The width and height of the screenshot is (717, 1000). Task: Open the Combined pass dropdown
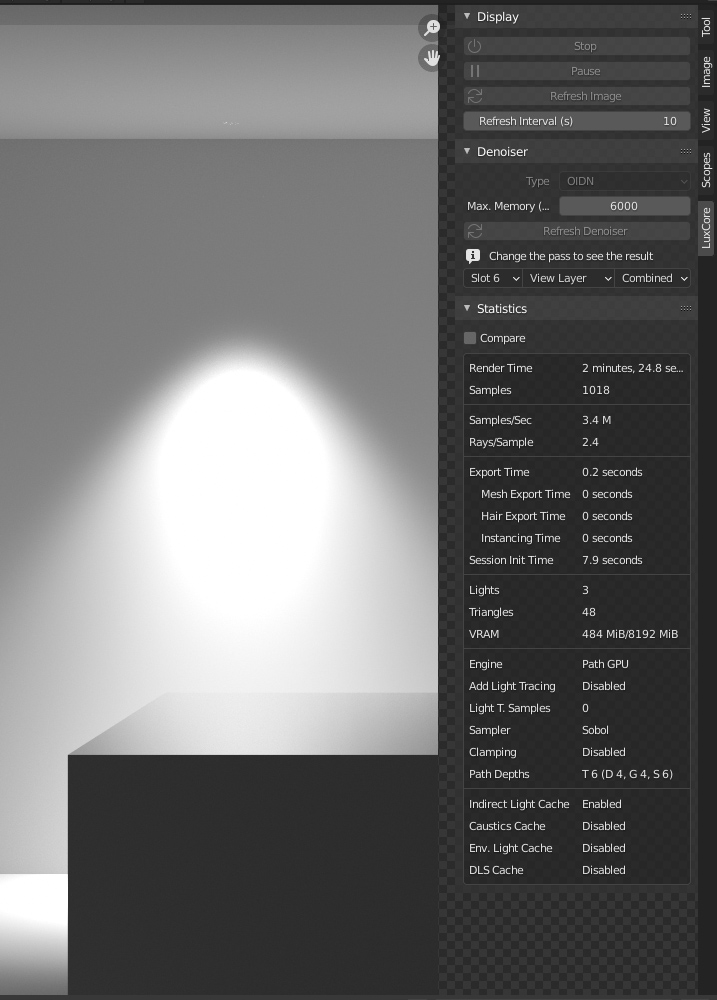[654, 278]
